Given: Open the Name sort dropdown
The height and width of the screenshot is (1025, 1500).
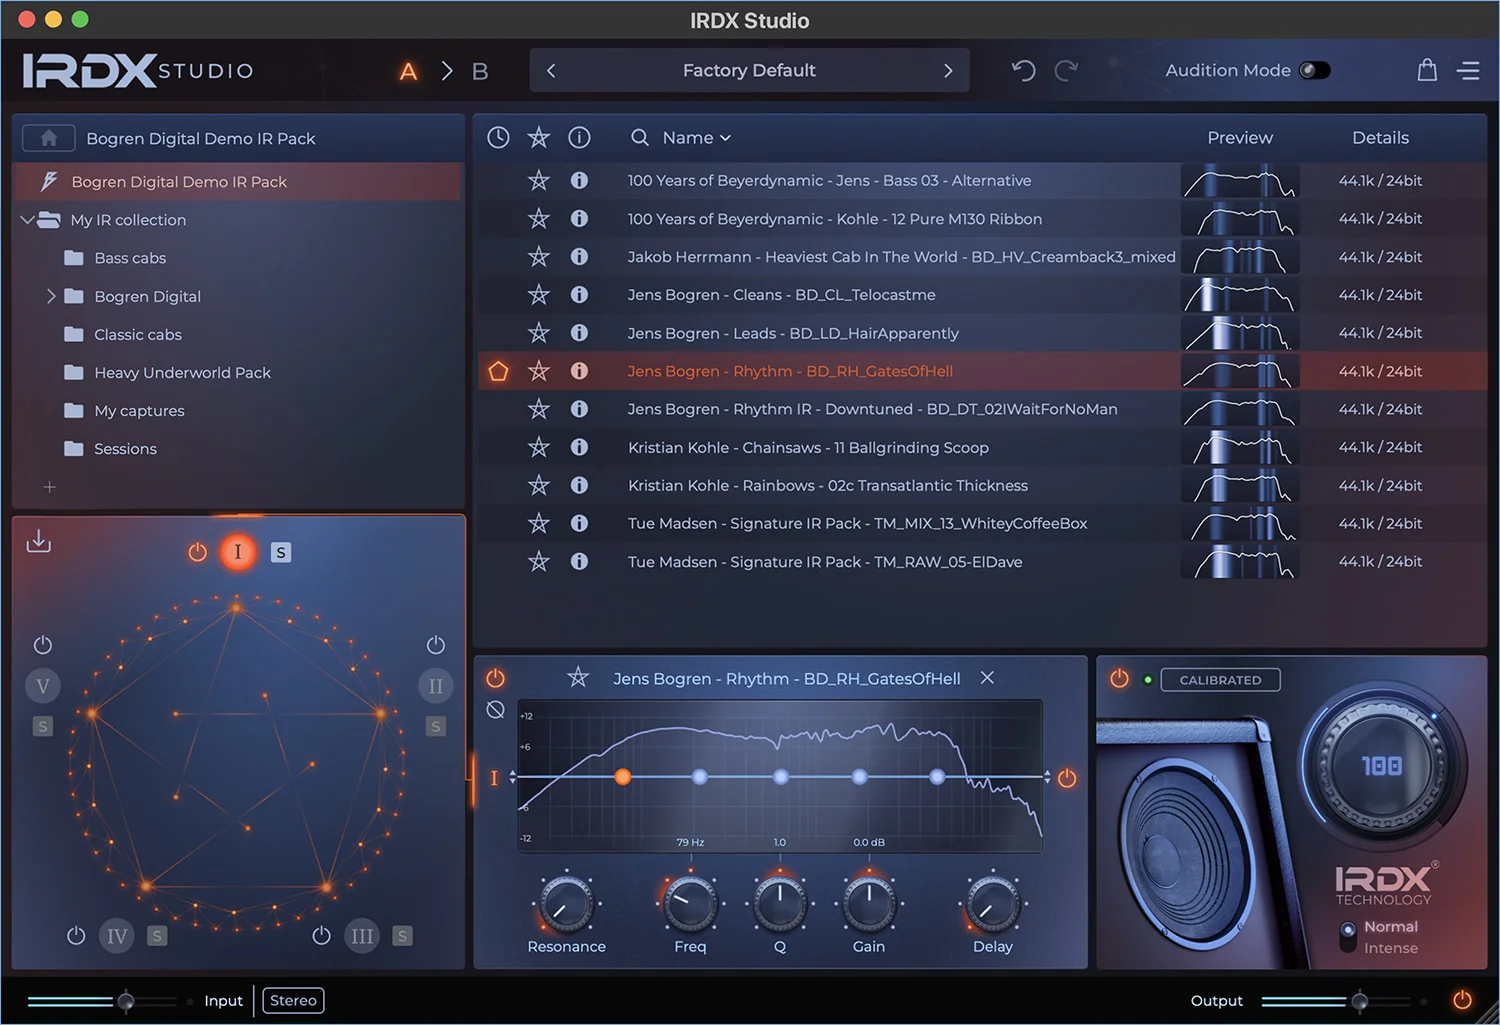Looking at the screenshot, I should click(x=697, y=138).
